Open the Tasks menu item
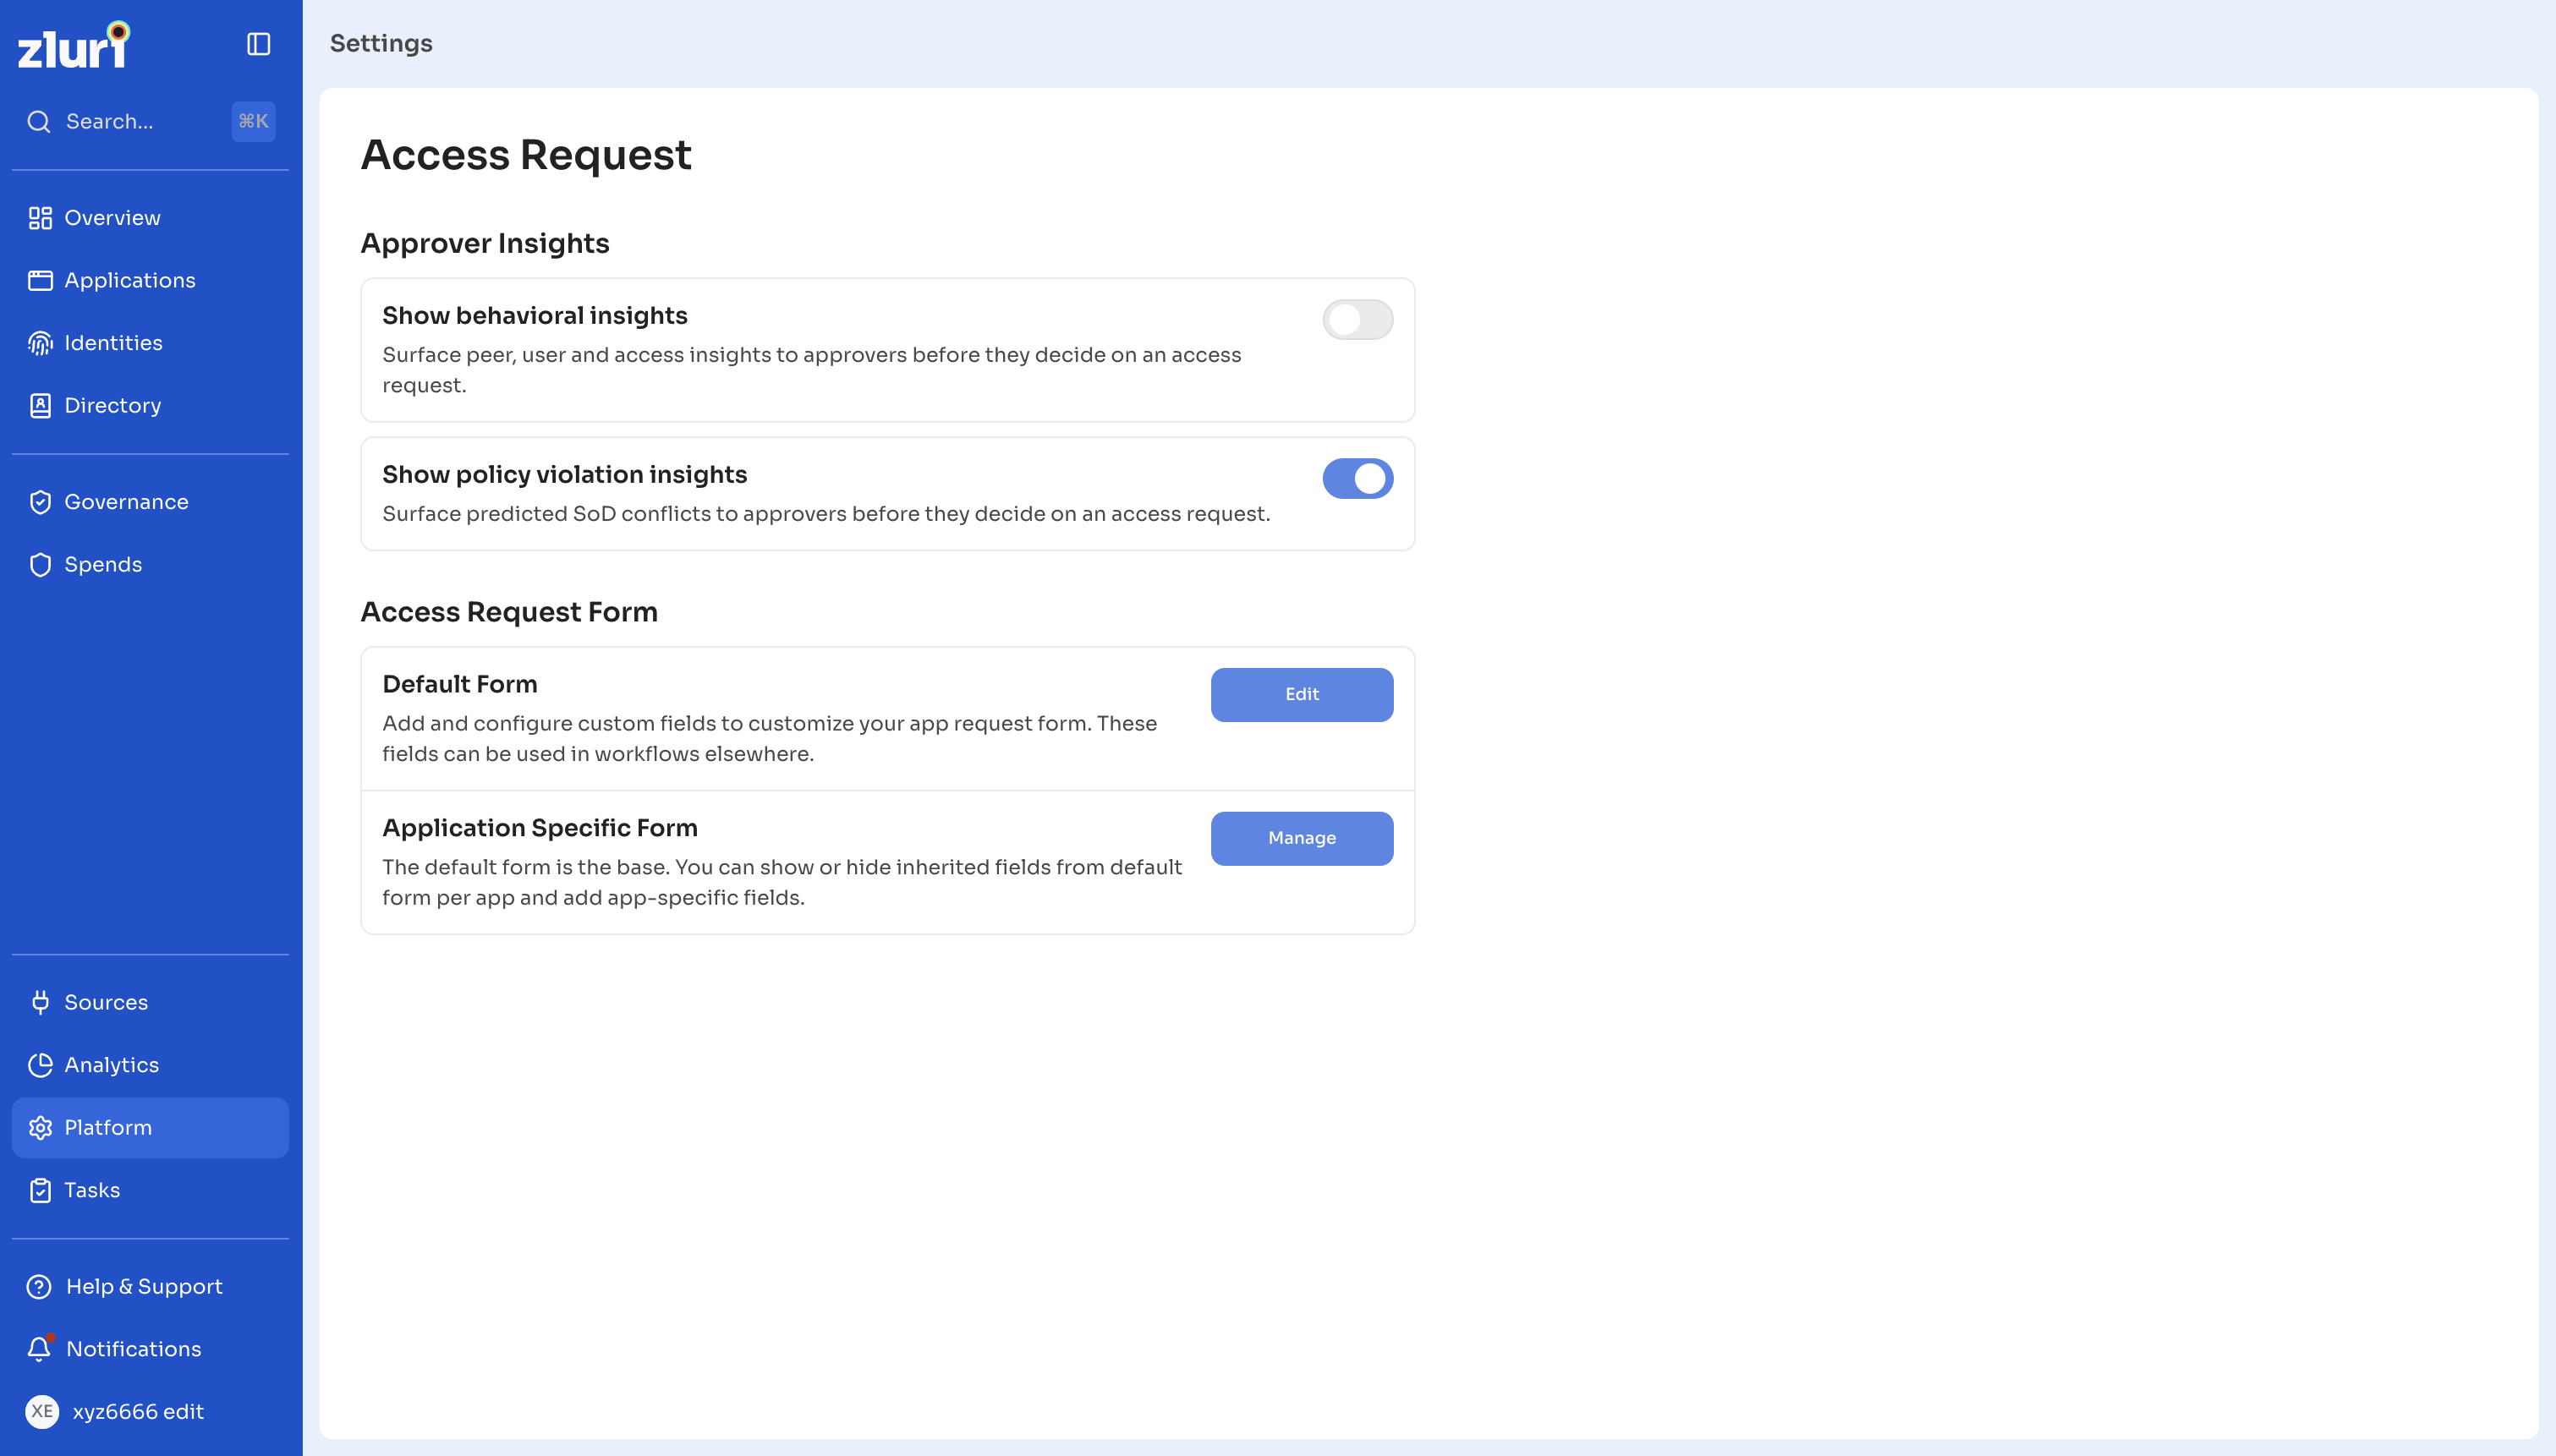This screenshot has width=2556, height=1456. pos(150,1190)
